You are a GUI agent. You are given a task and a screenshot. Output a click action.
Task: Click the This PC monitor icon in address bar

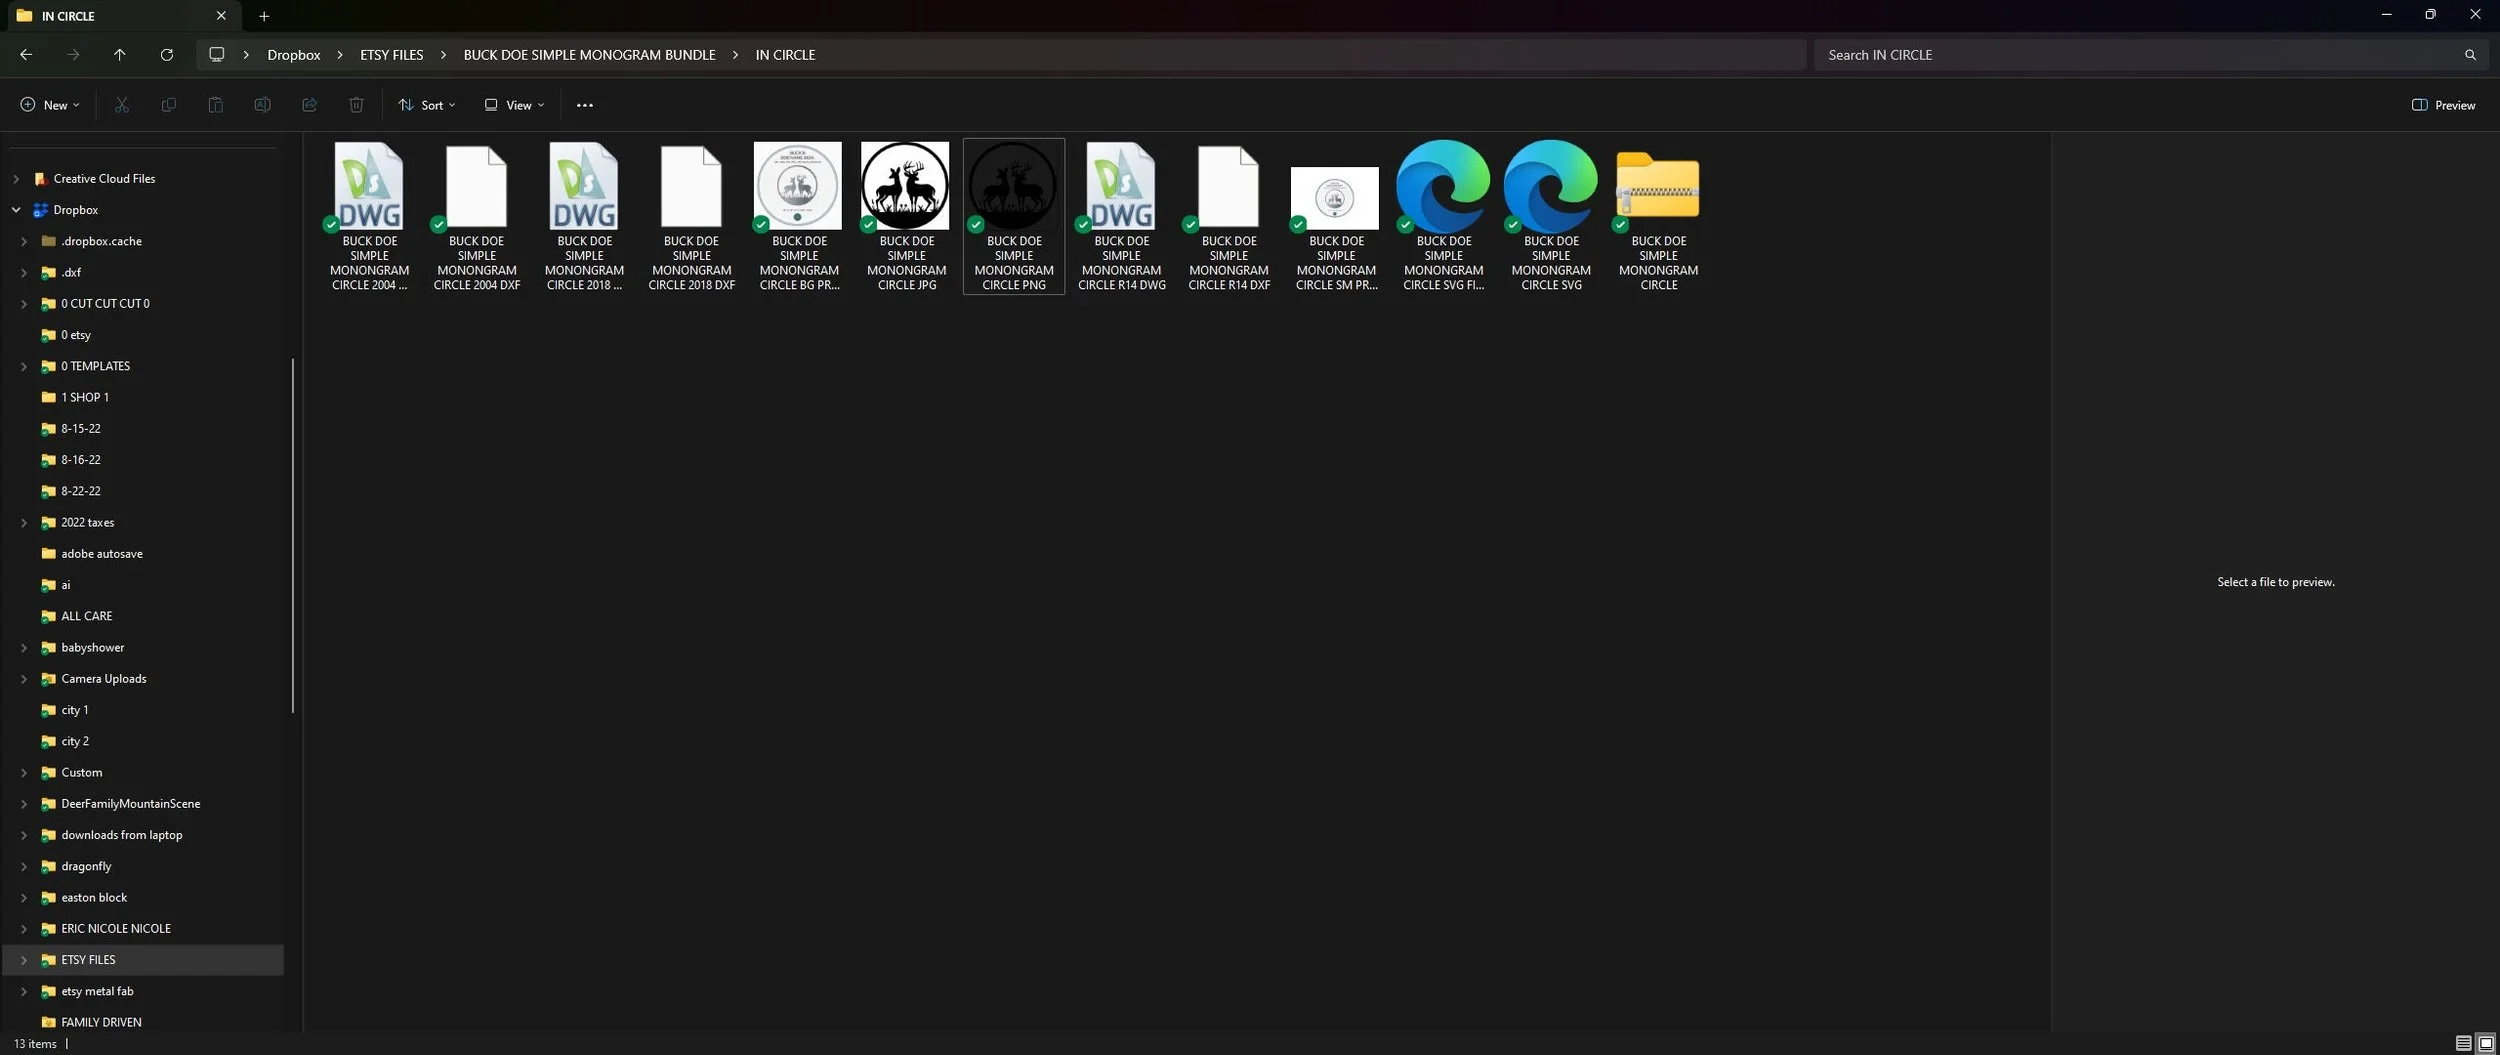pos(216,55)
